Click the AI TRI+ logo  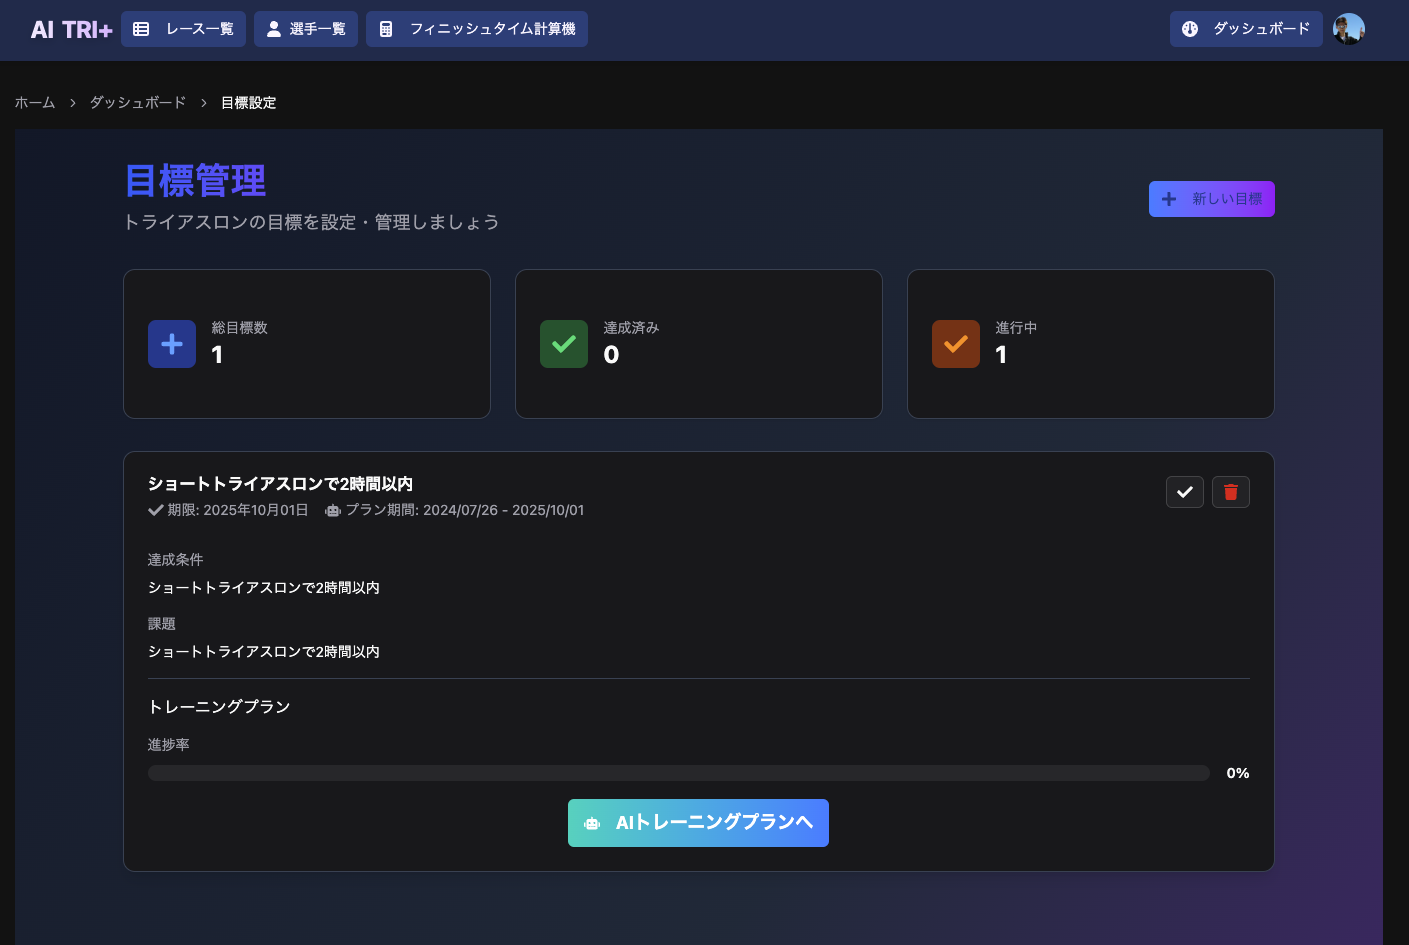pyautogui.click(x=71, y=30)
